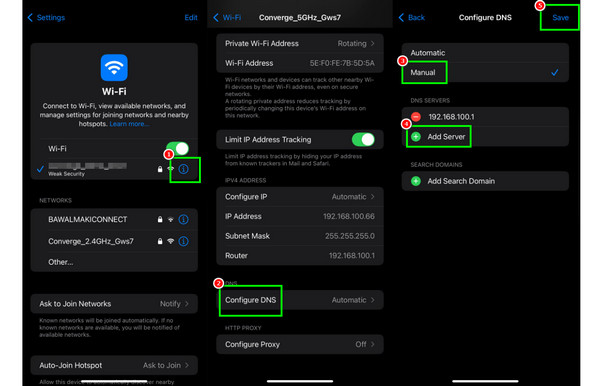This screenshot has width=600, height=386.
Task: Open Configure Proxy Off setting
Action: point(300,344)
